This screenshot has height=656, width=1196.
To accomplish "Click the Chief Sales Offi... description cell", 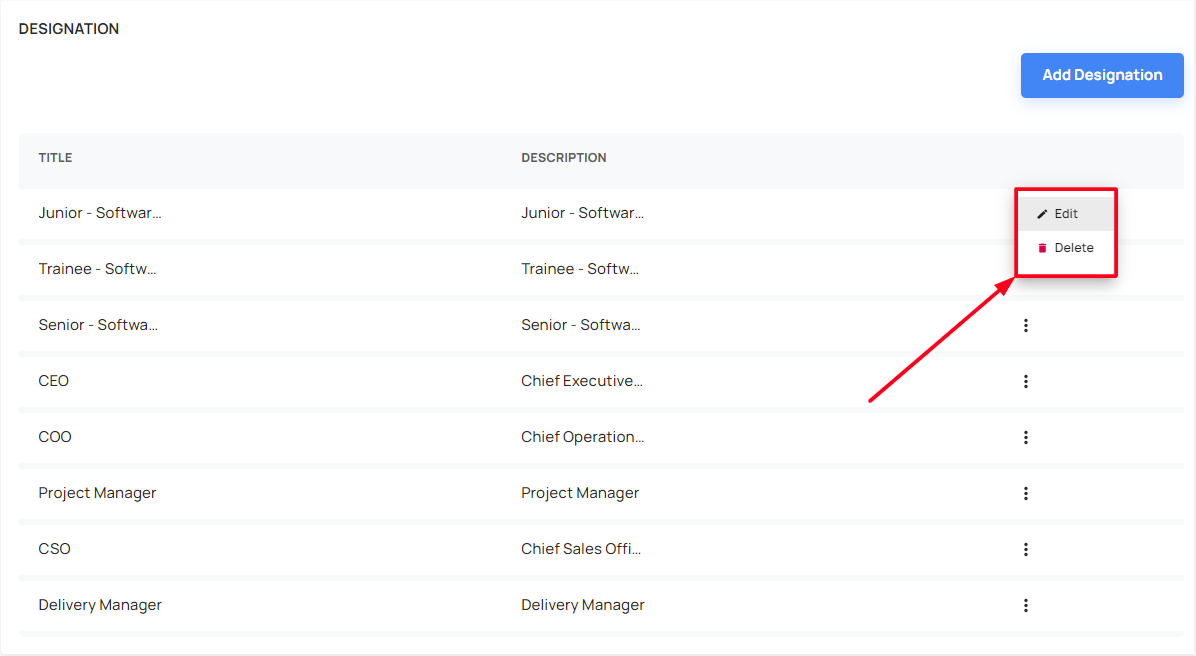I will coord(581,548).
